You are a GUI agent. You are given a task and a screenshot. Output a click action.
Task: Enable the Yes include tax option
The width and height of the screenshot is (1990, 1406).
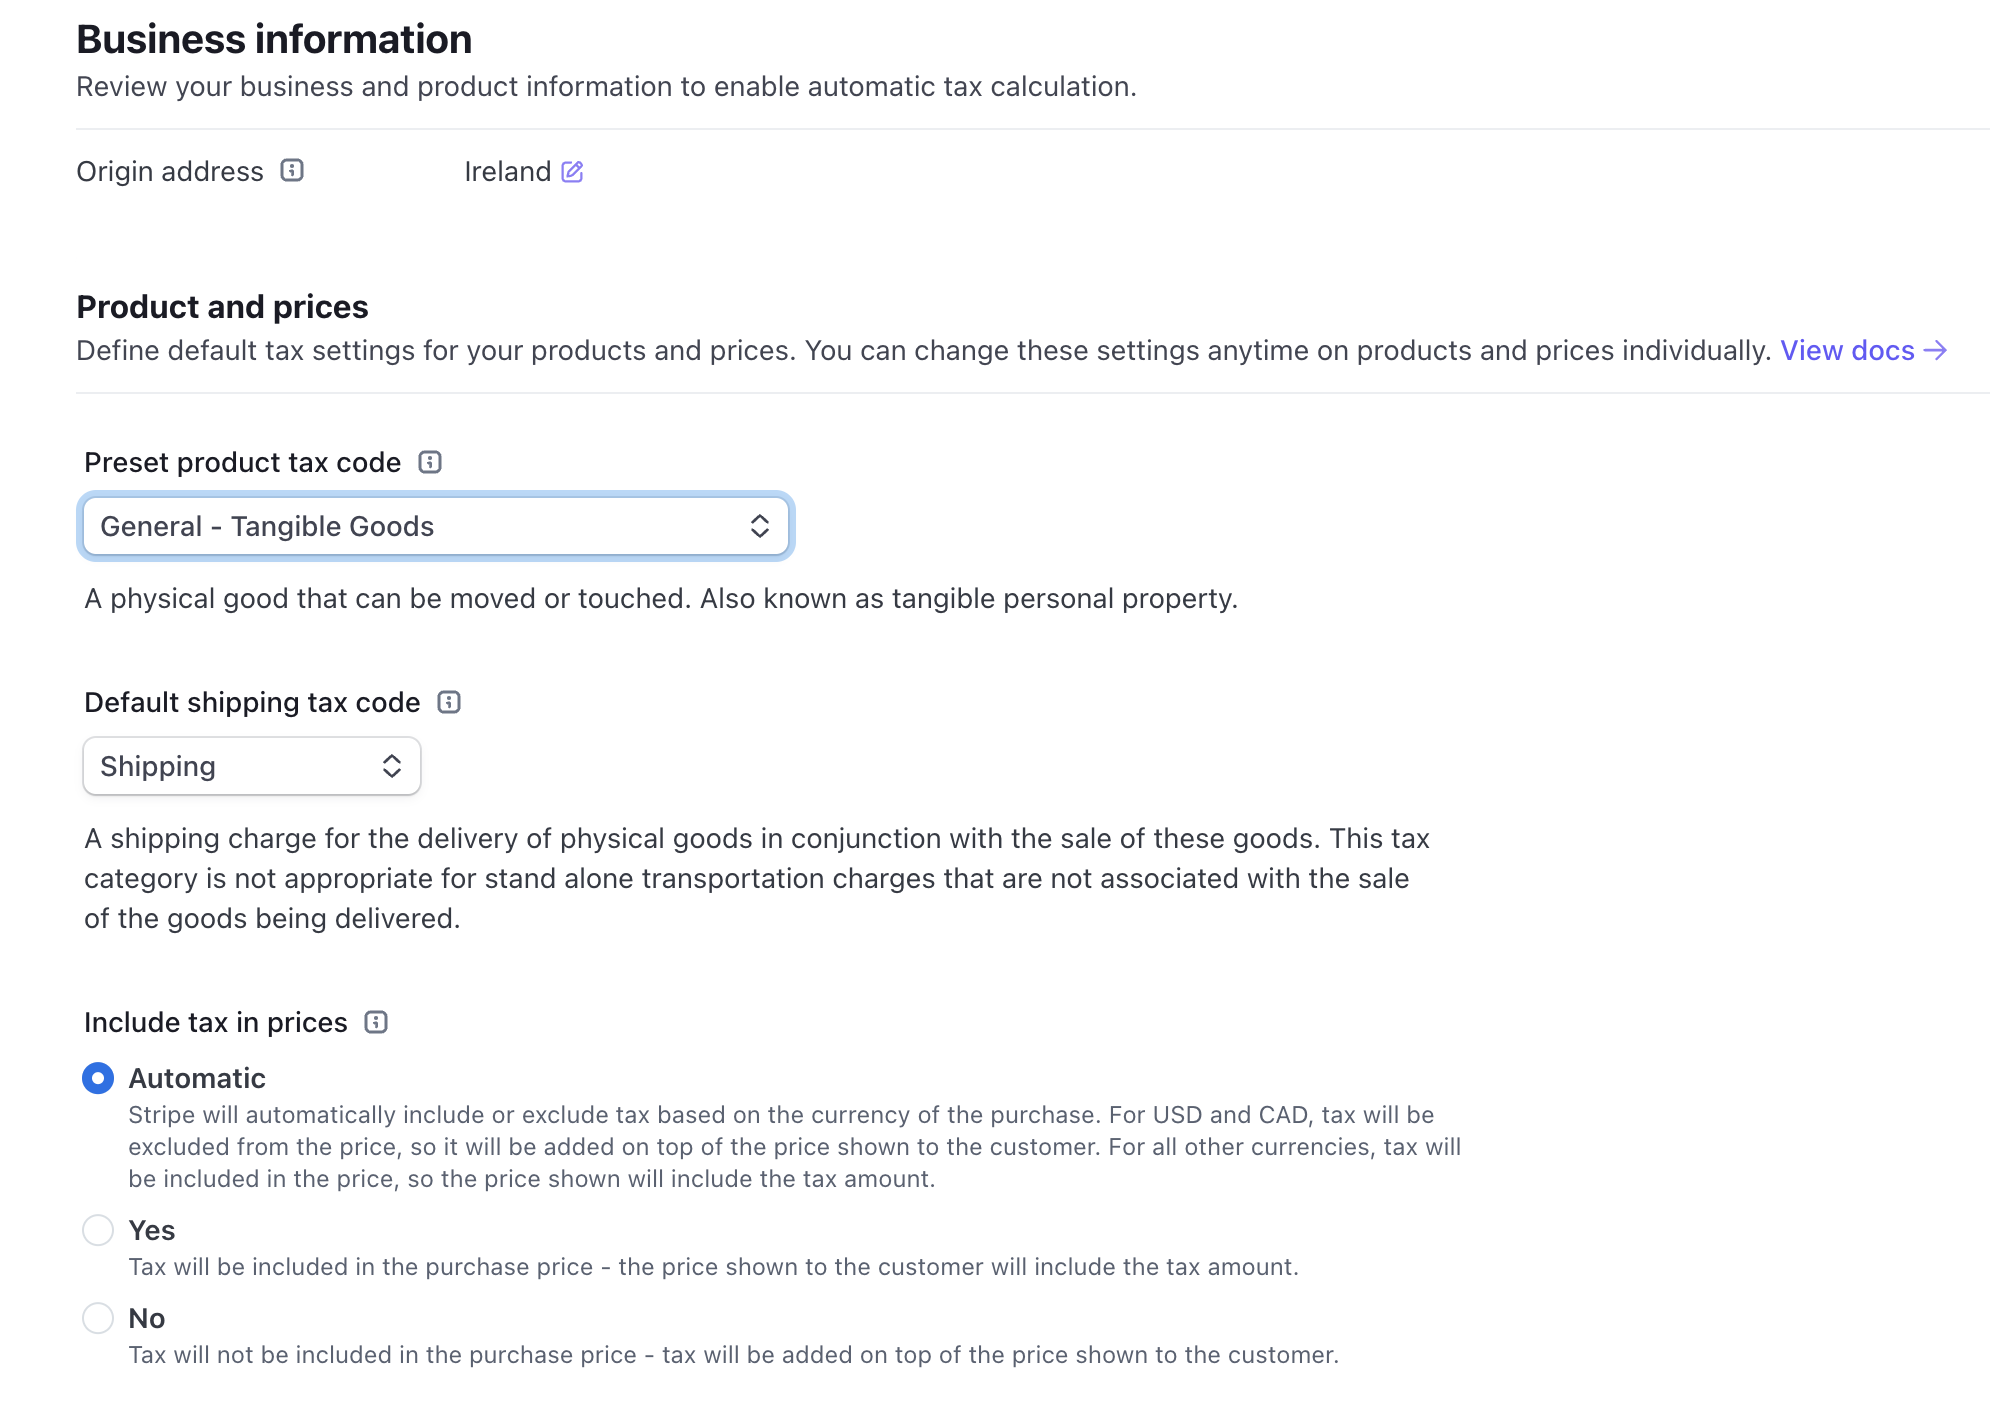point(96,1228)
